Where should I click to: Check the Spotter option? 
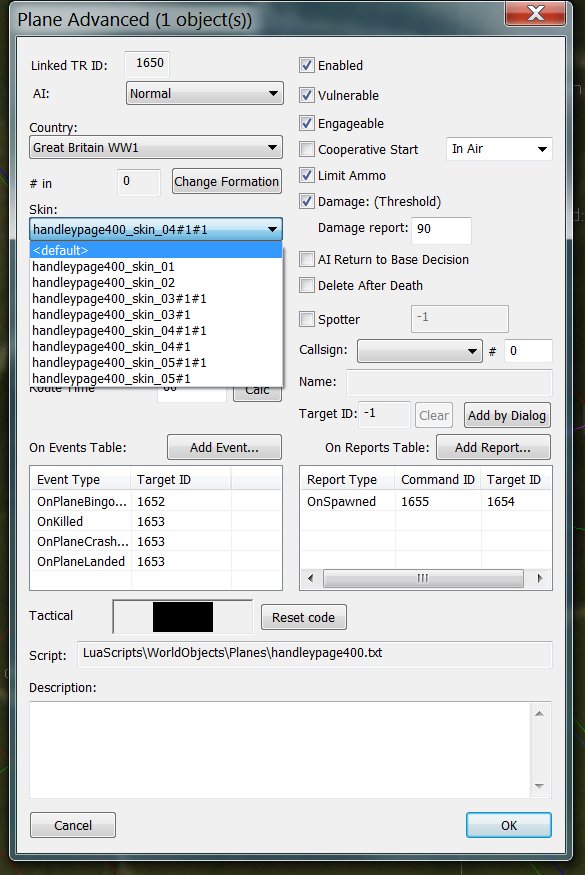pyautogui.click(x=306, y=319)
